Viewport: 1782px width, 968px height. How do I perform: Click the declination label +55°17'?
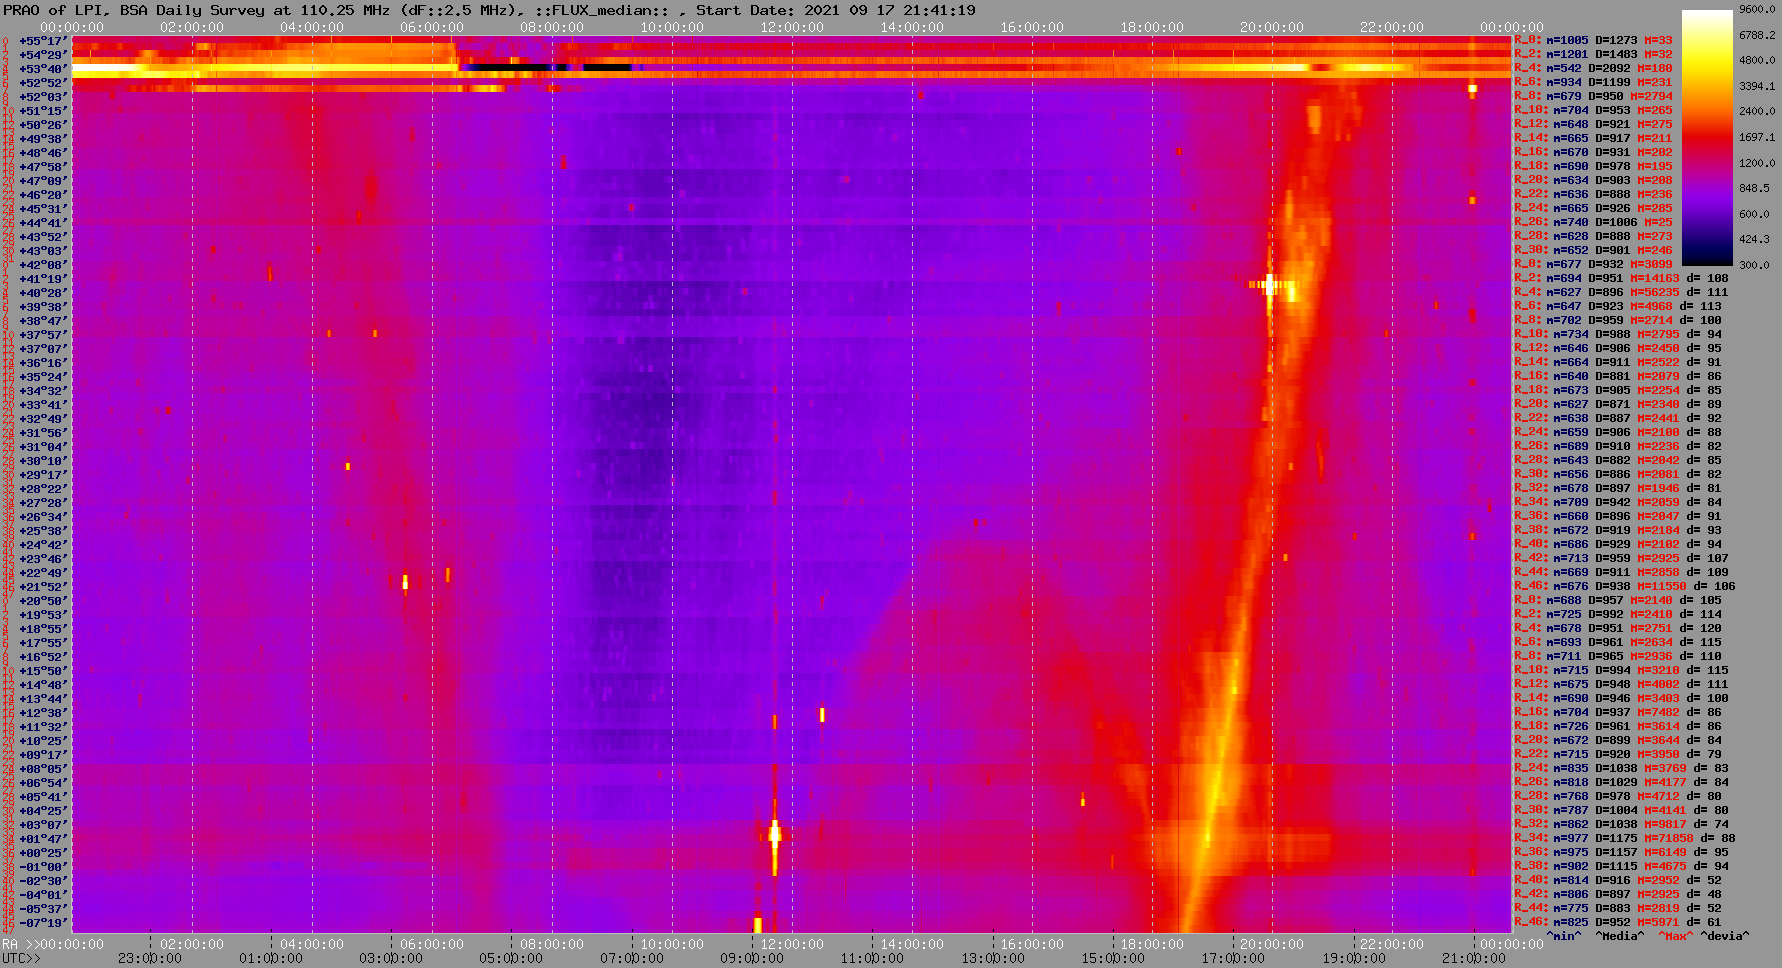pyautogui.click(x=43, y=41)
